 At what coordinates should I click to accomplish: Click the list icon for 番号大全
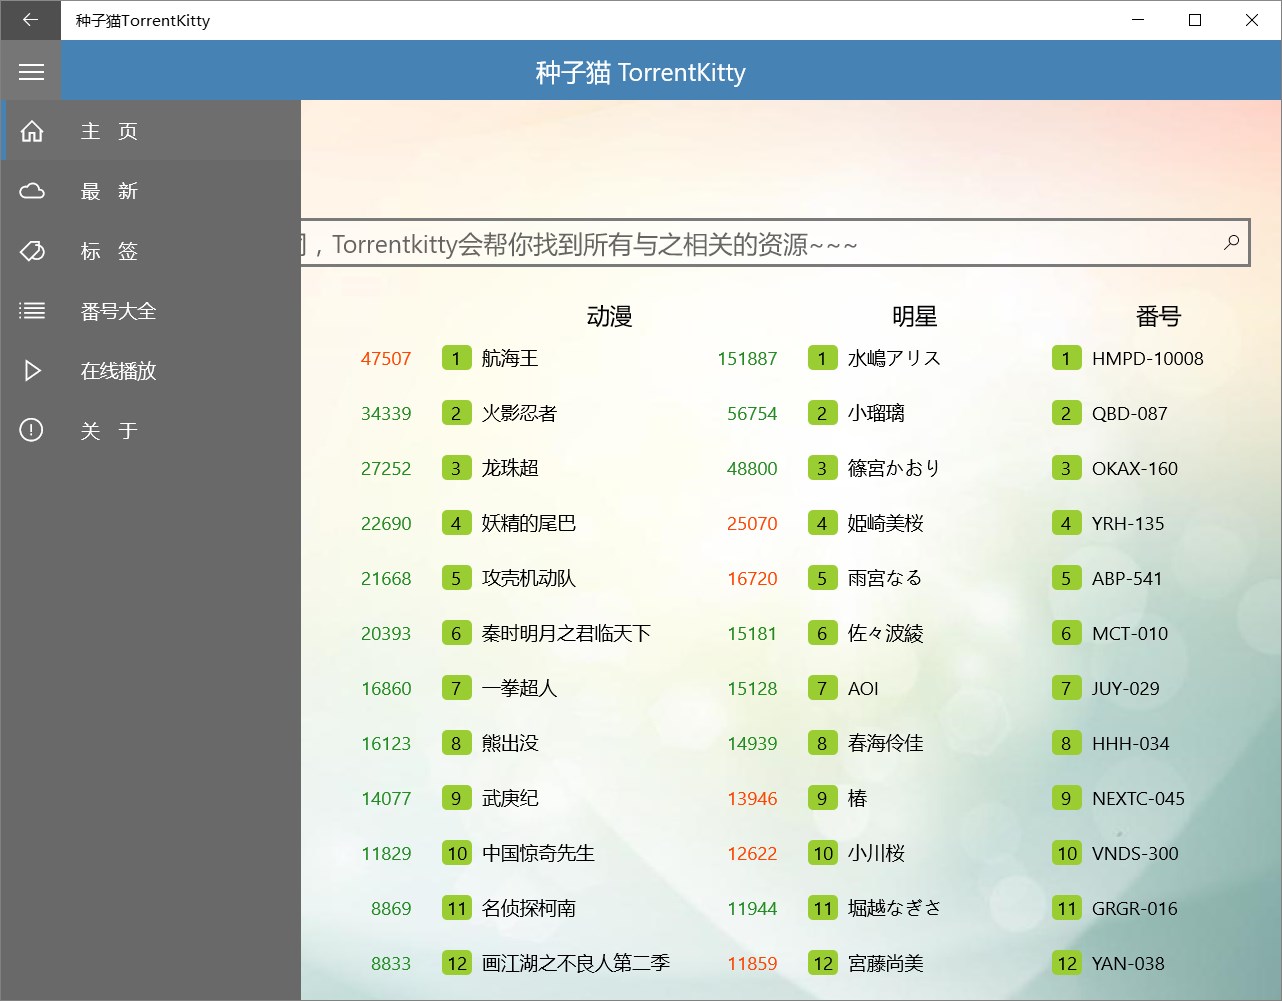pos(32,311)
